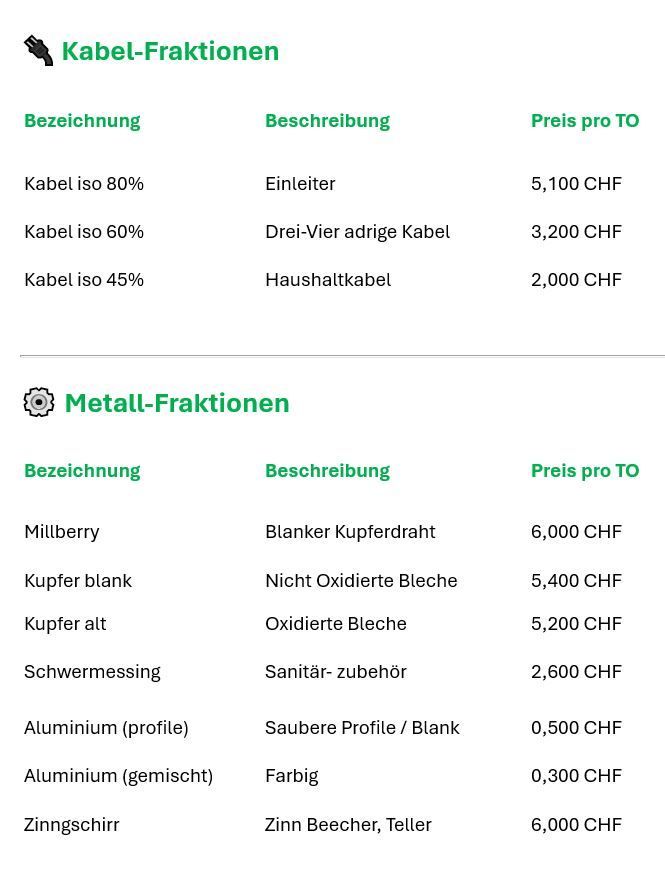
Task: Click the Beschreibung header in the Kabel table
Action: click(x=327, y=121)
